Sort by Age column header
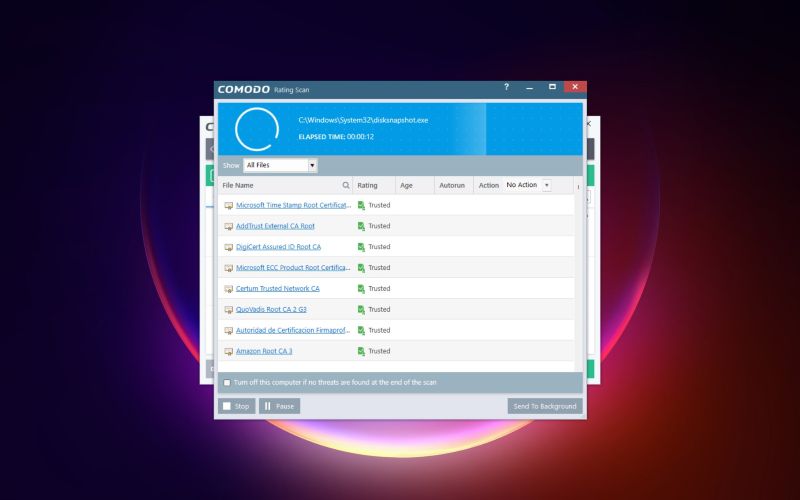The image size is (800, 500). tap(406, 185)
